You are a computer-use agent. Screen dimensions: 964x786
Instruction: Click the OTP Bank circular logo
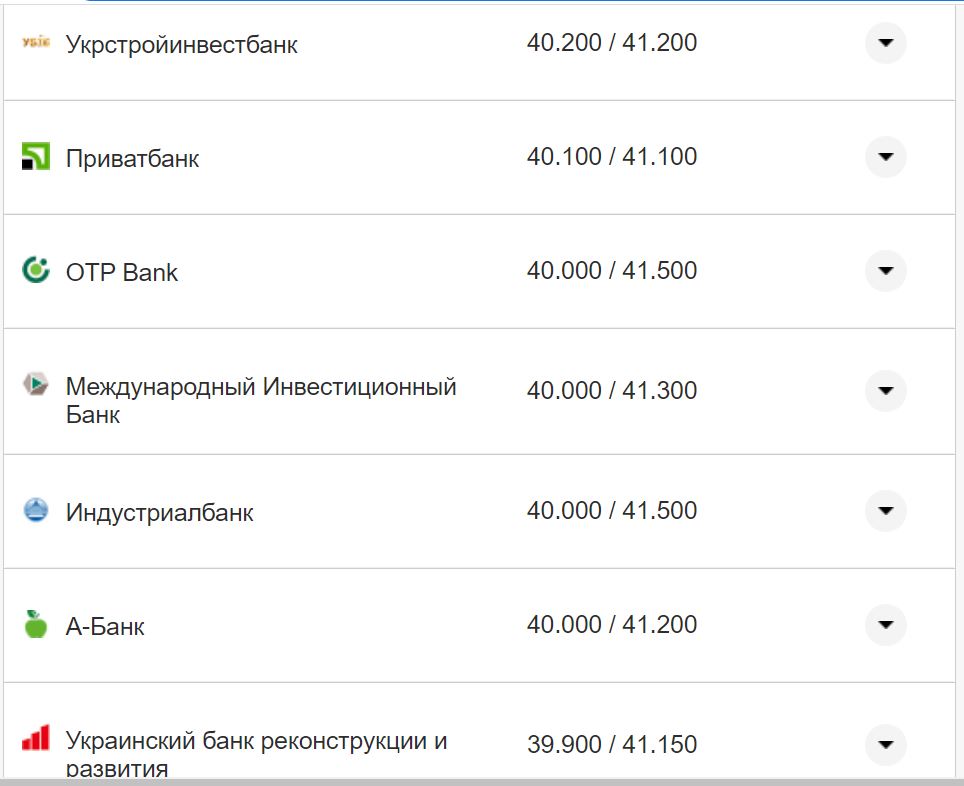click(x=34, y=271)
